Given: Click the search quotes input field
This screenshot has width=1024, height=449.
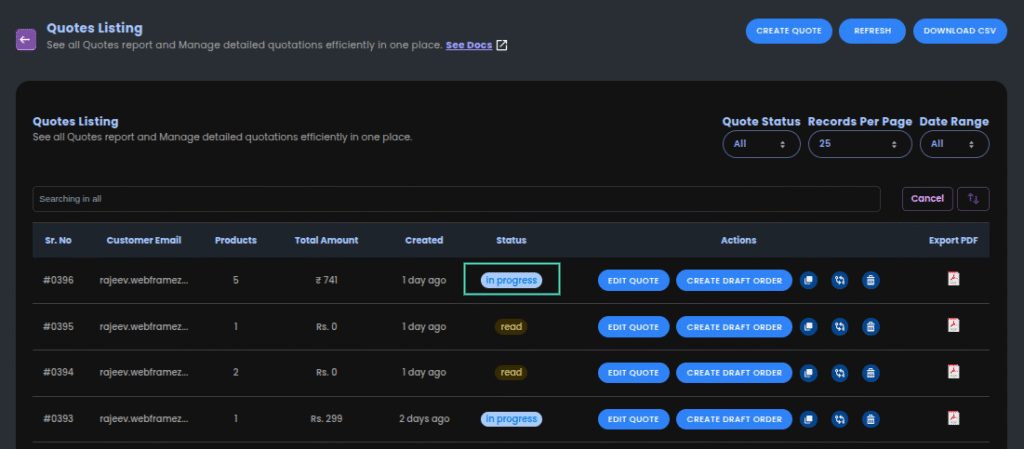Looking at the screenshot, I should [x=456, y=199].
